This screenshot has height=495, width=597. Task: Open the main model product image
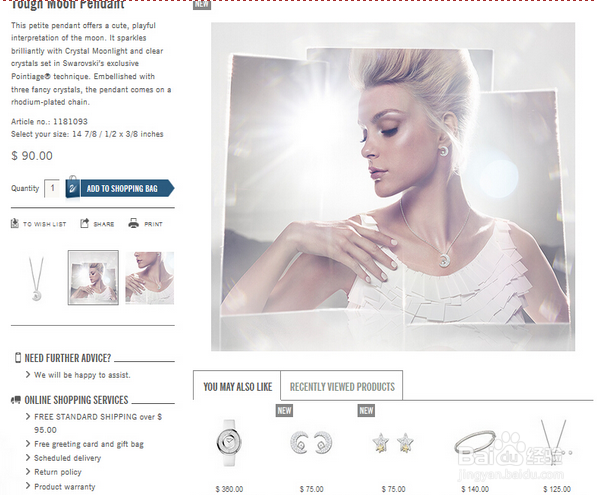[x=393, y=187]
